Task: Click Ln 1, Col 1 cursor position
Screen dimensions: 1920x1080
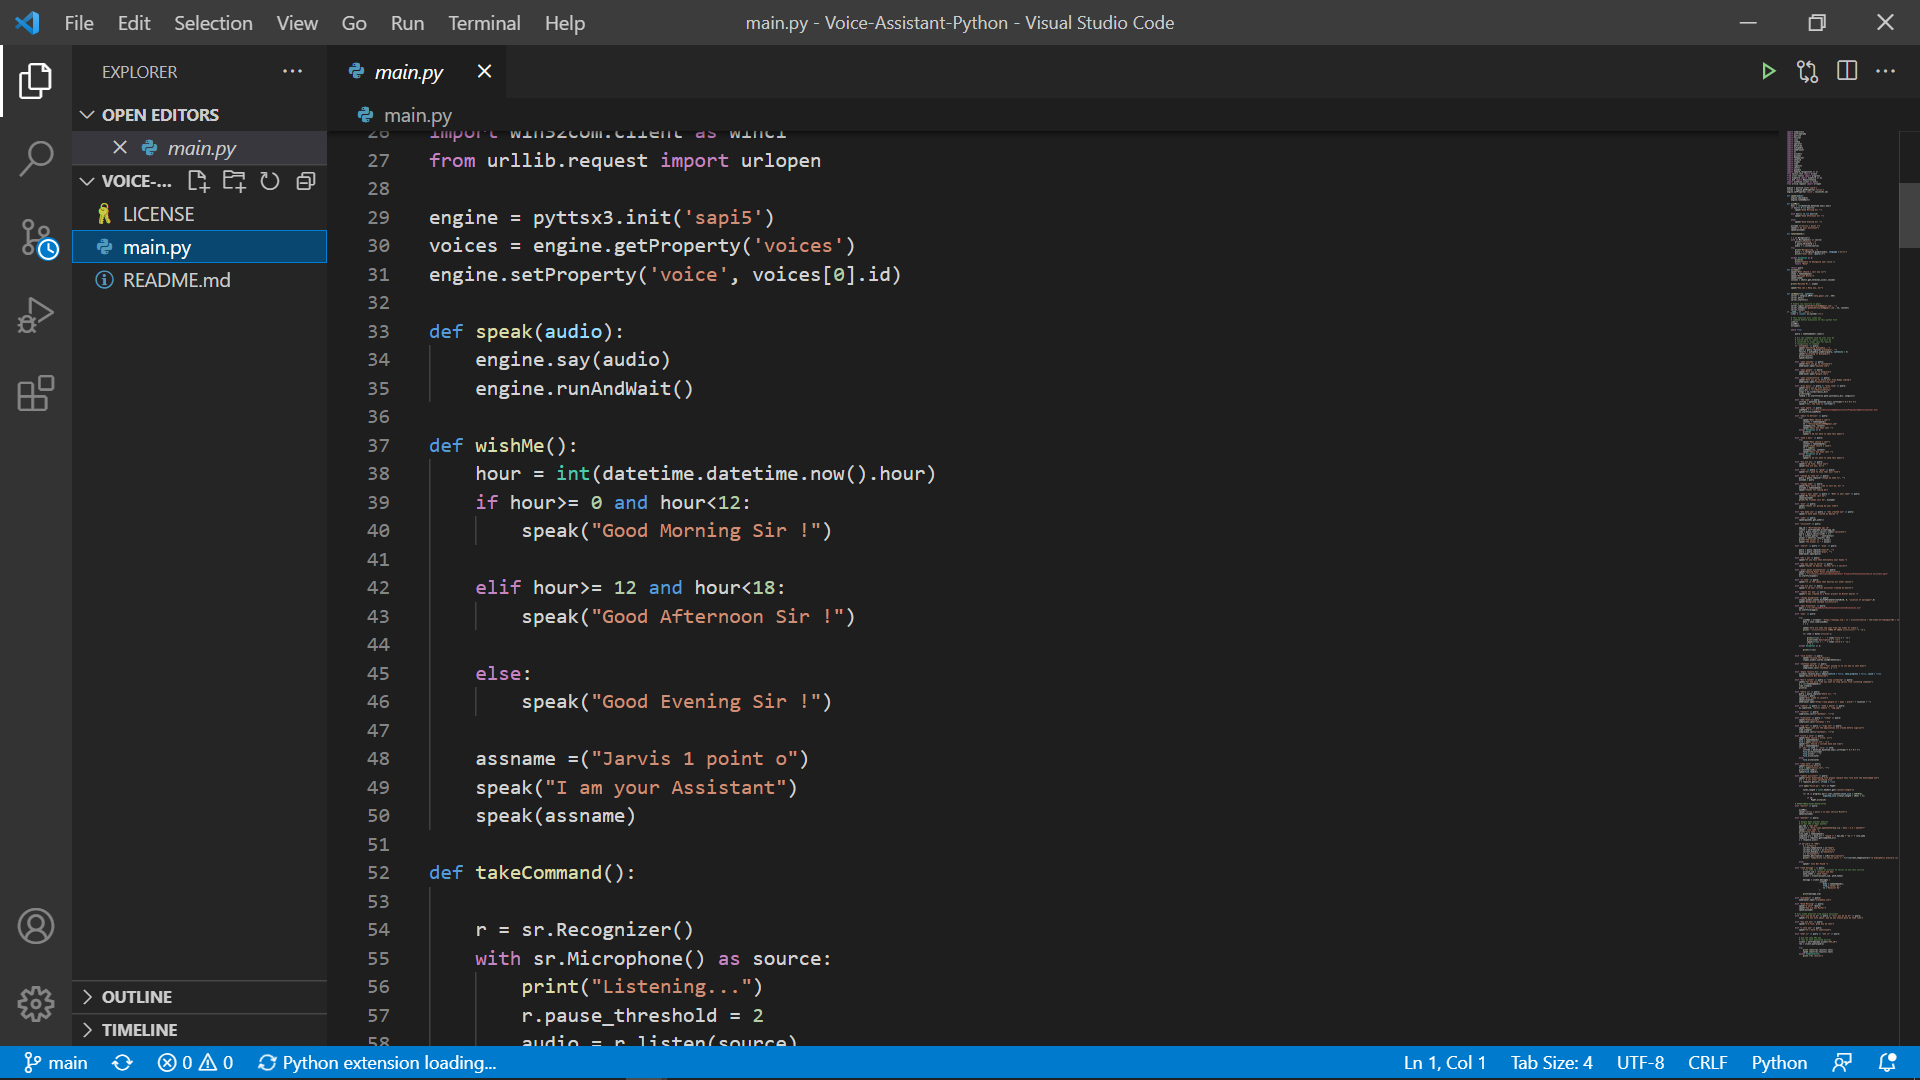Action: click(1444, 1062)
